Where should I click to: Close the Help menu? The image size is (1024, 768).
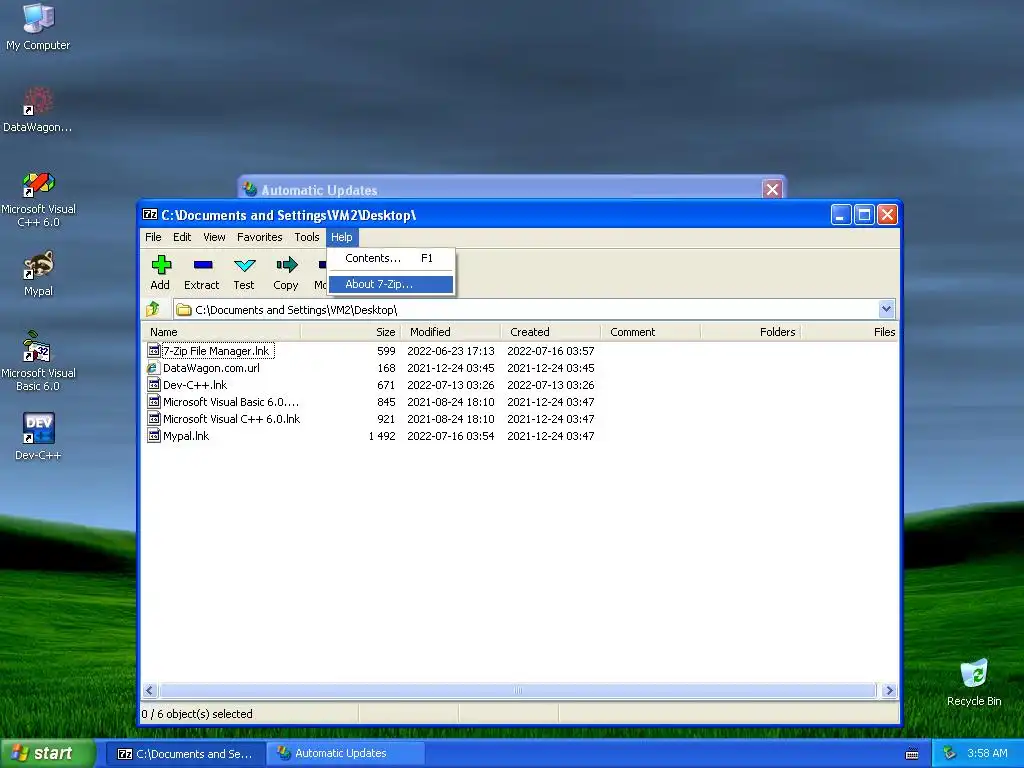342,237
